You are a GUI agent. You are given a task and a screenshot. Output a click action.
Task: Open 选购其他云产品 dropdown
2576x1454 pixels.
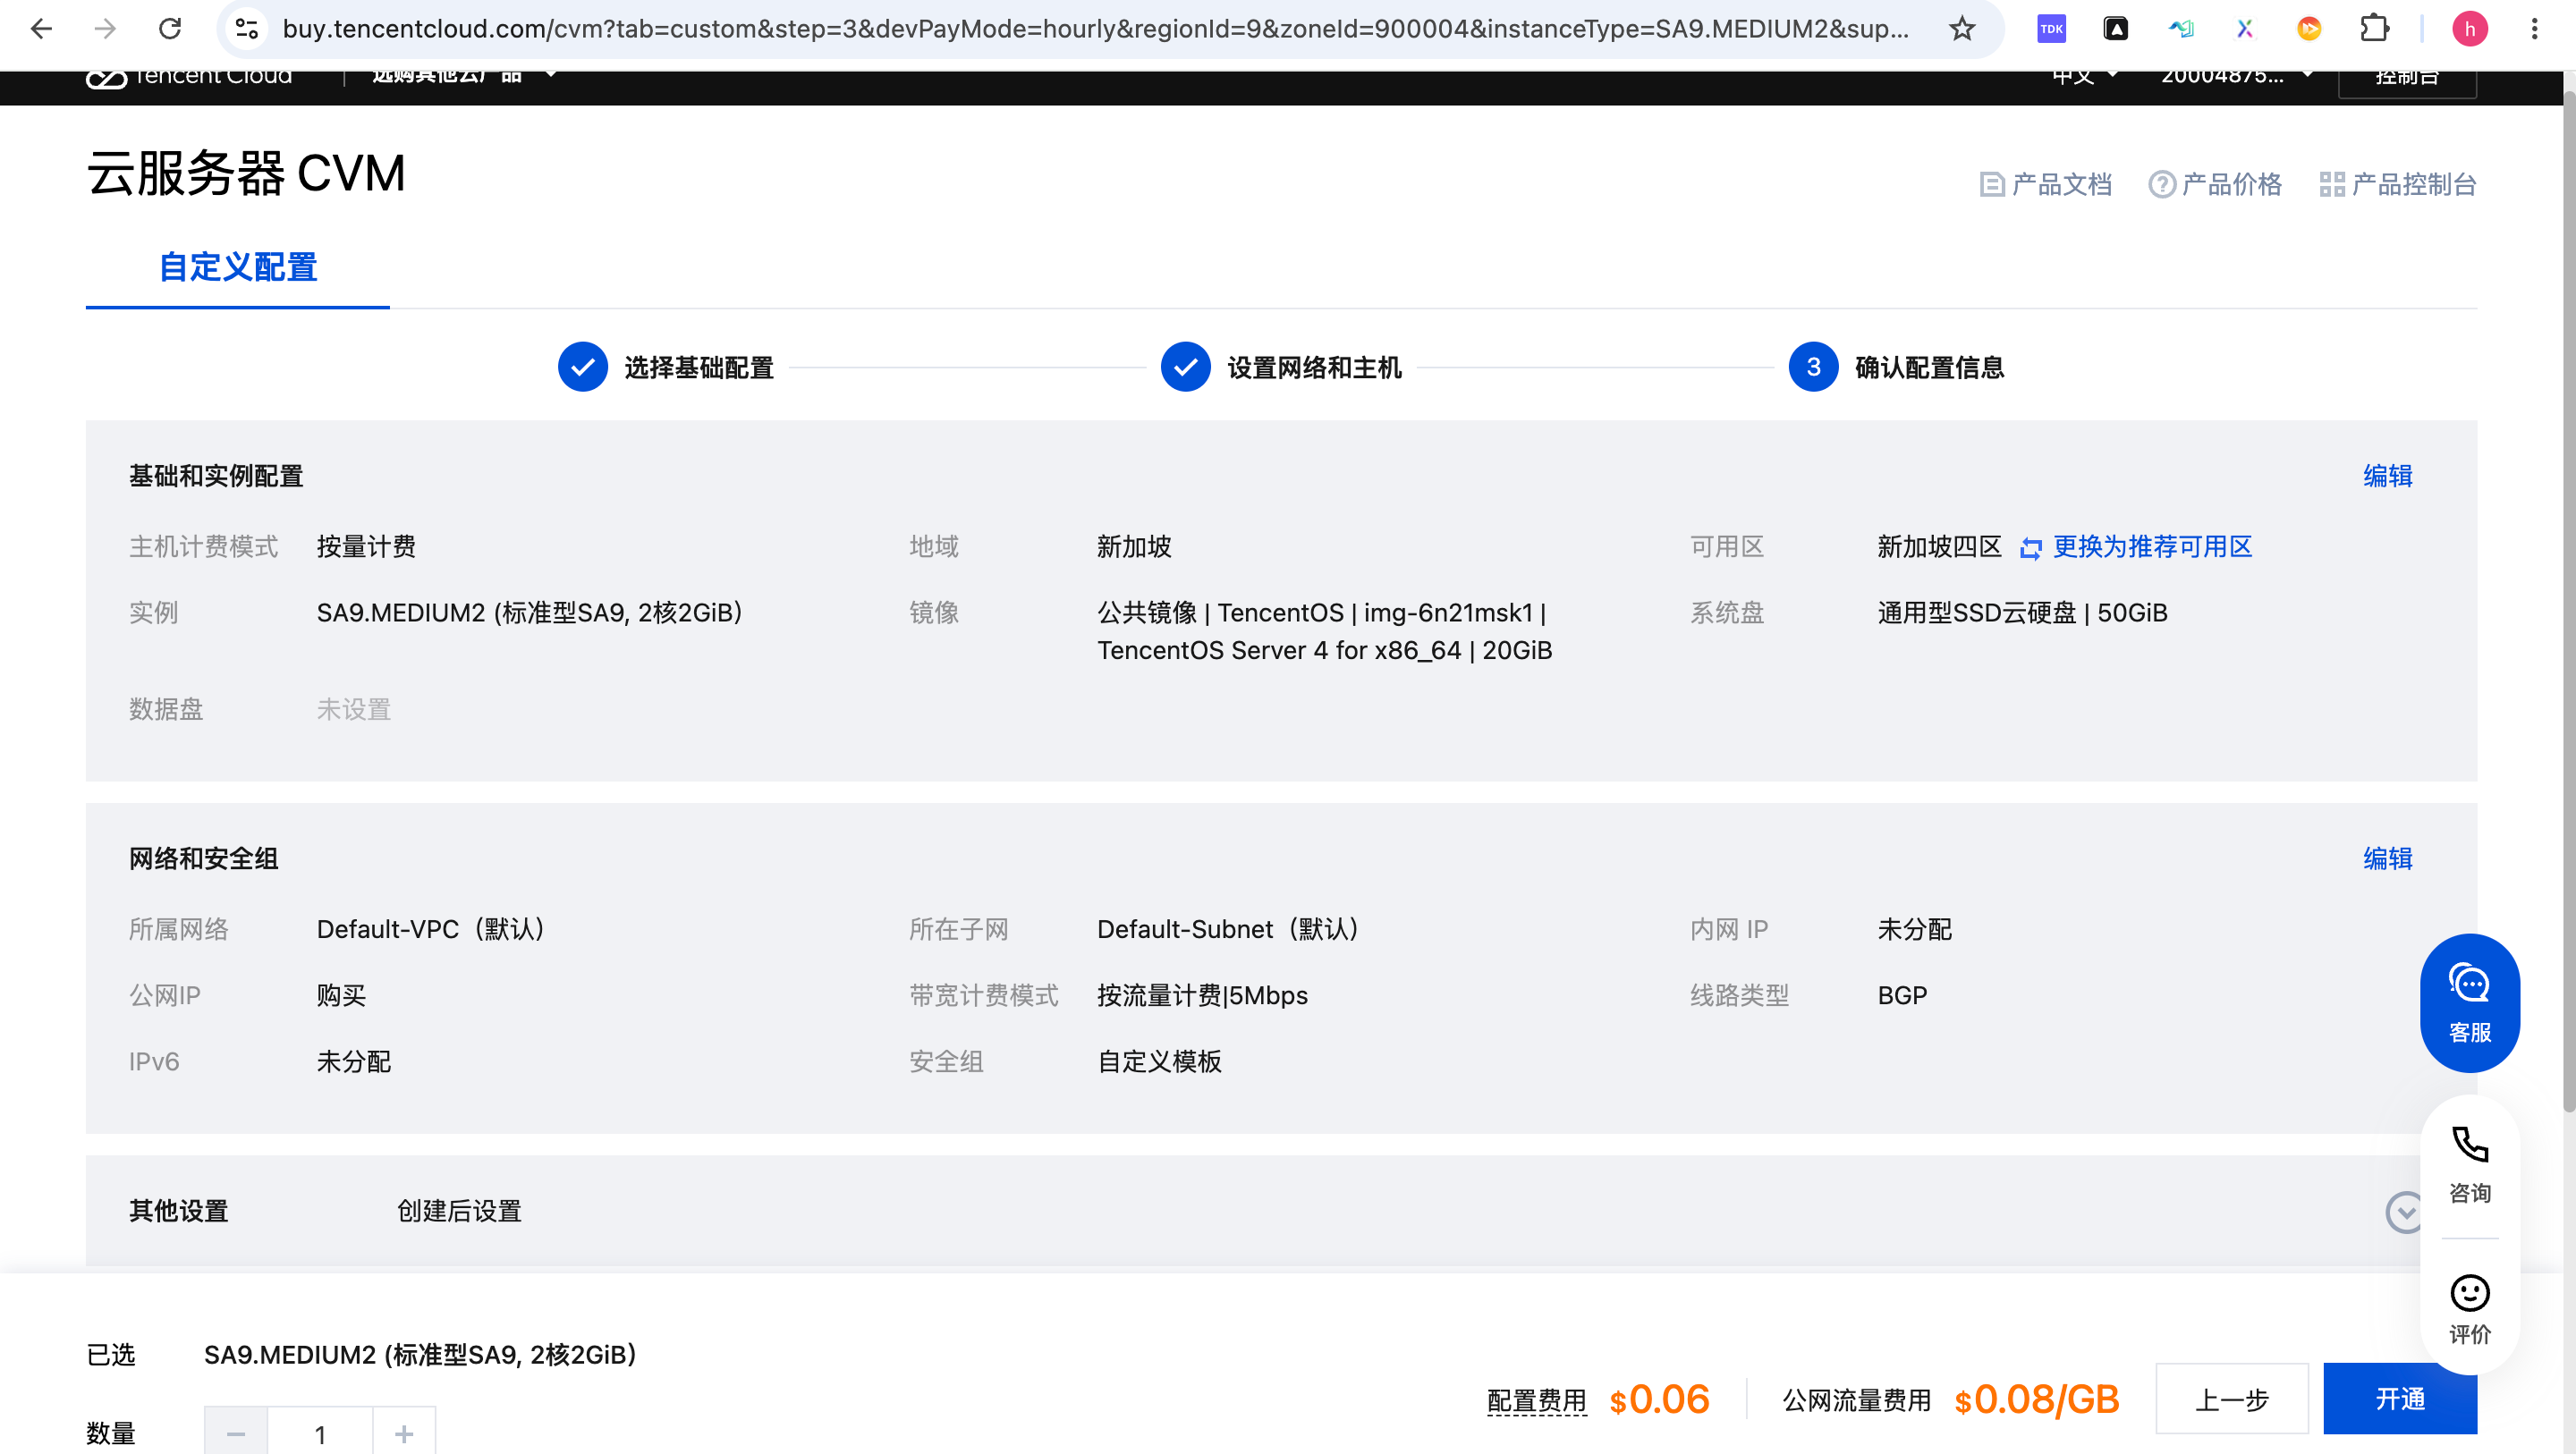point(464,77)
